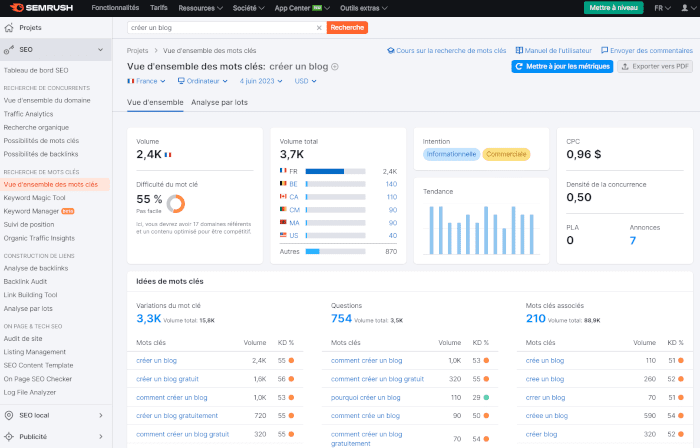Expand the App Center dropdown

pos(302,8)
